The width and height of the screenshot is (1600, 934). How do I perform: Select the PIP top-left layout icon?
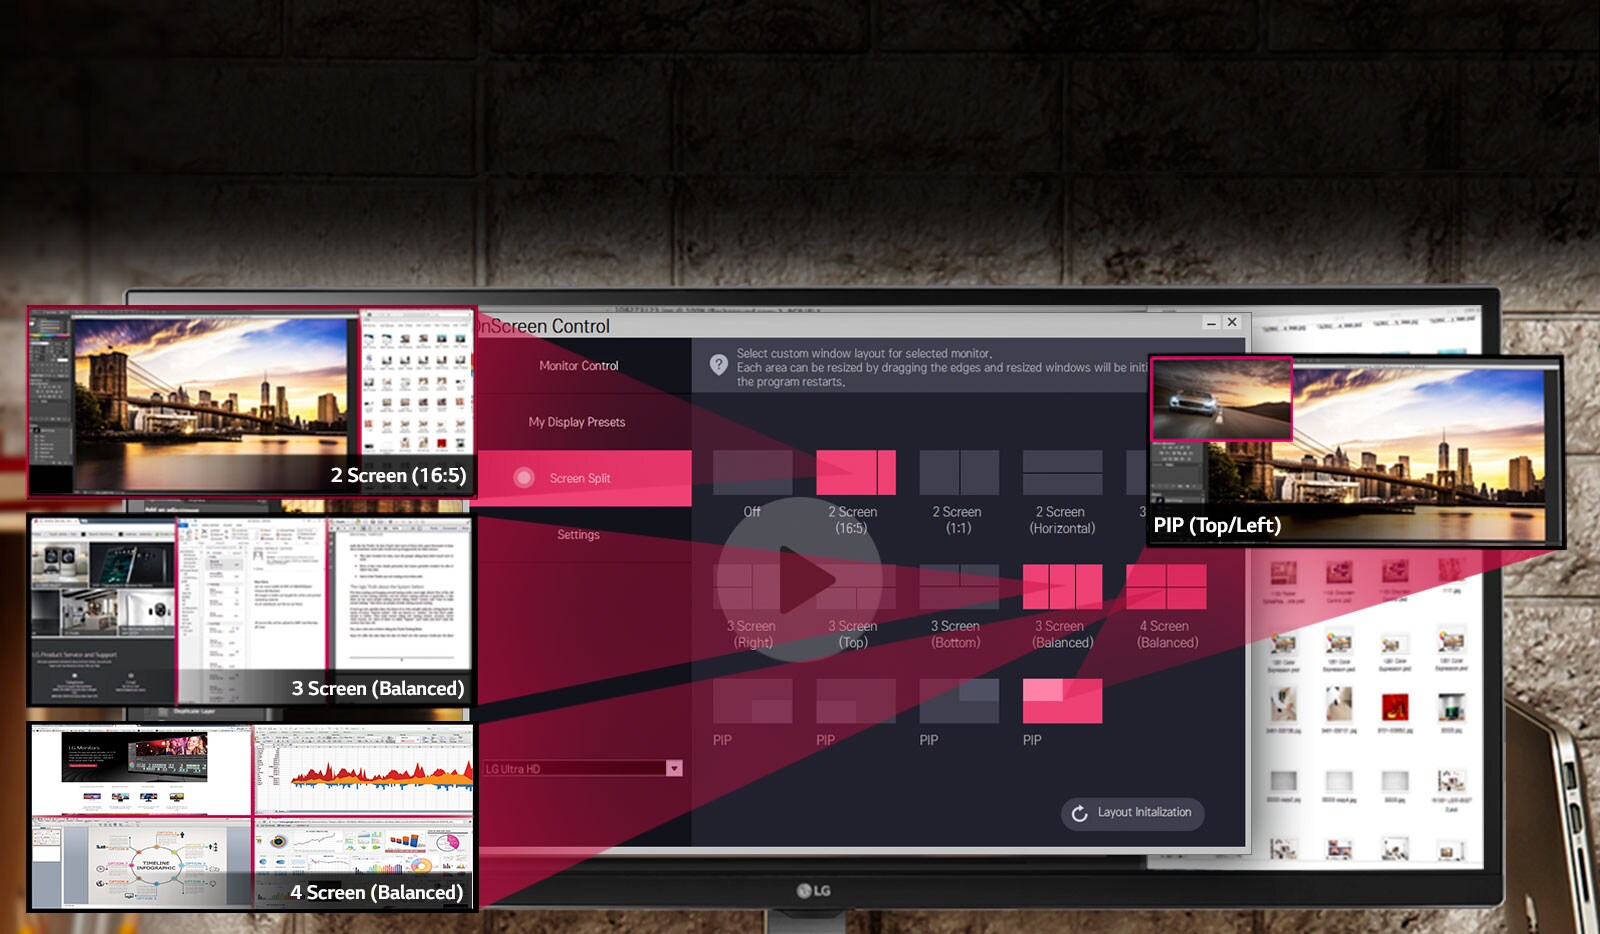(1062, 701)
